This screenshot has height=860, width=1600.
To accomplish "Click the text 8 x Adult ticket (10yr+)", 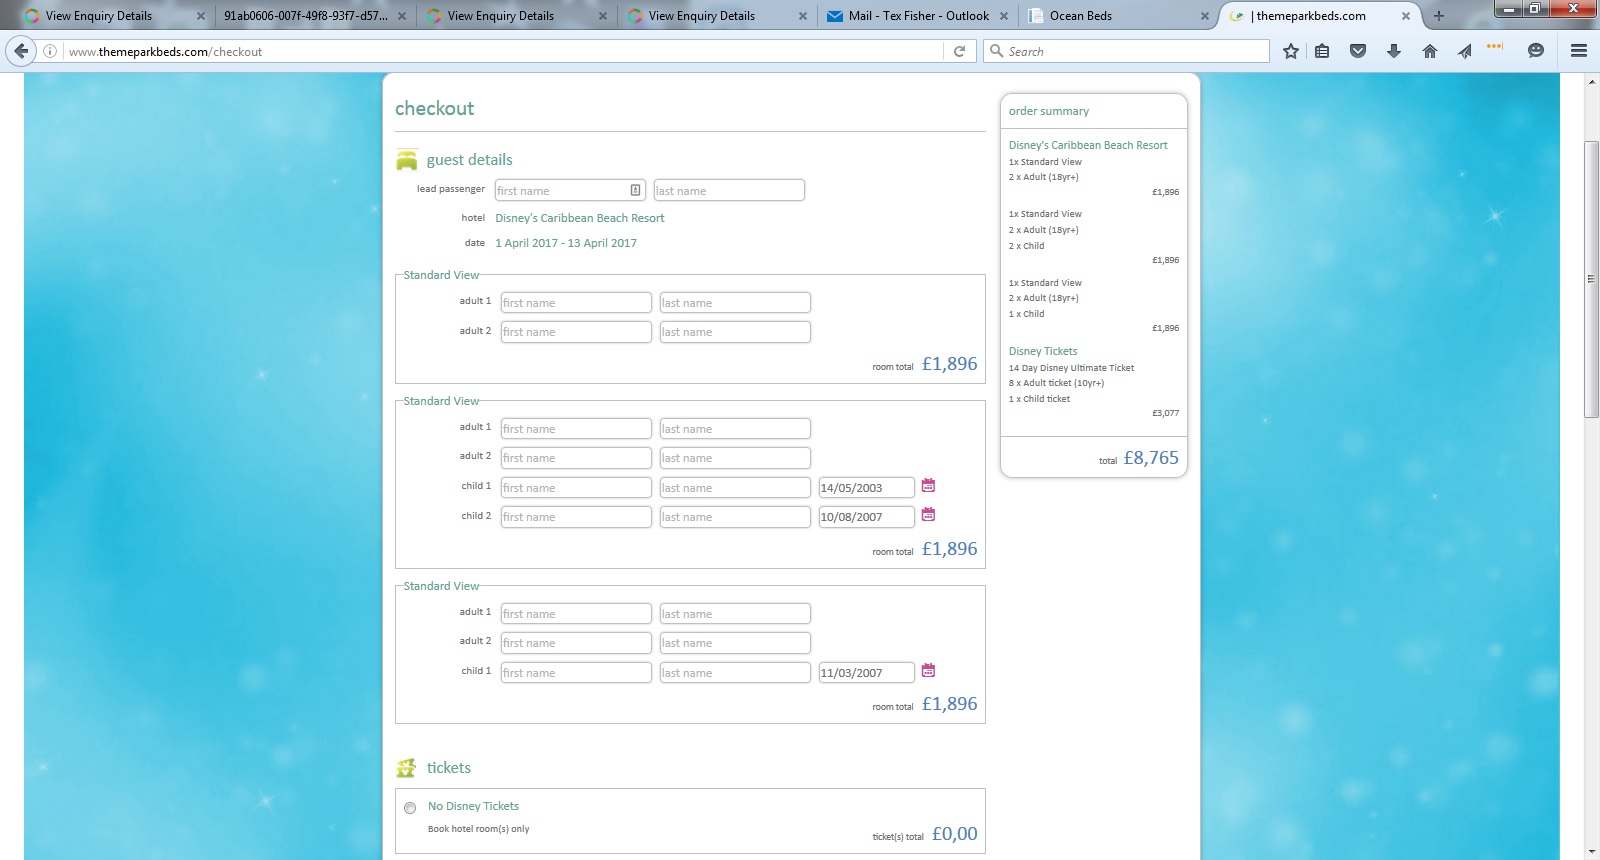I will click(1056, 383).
